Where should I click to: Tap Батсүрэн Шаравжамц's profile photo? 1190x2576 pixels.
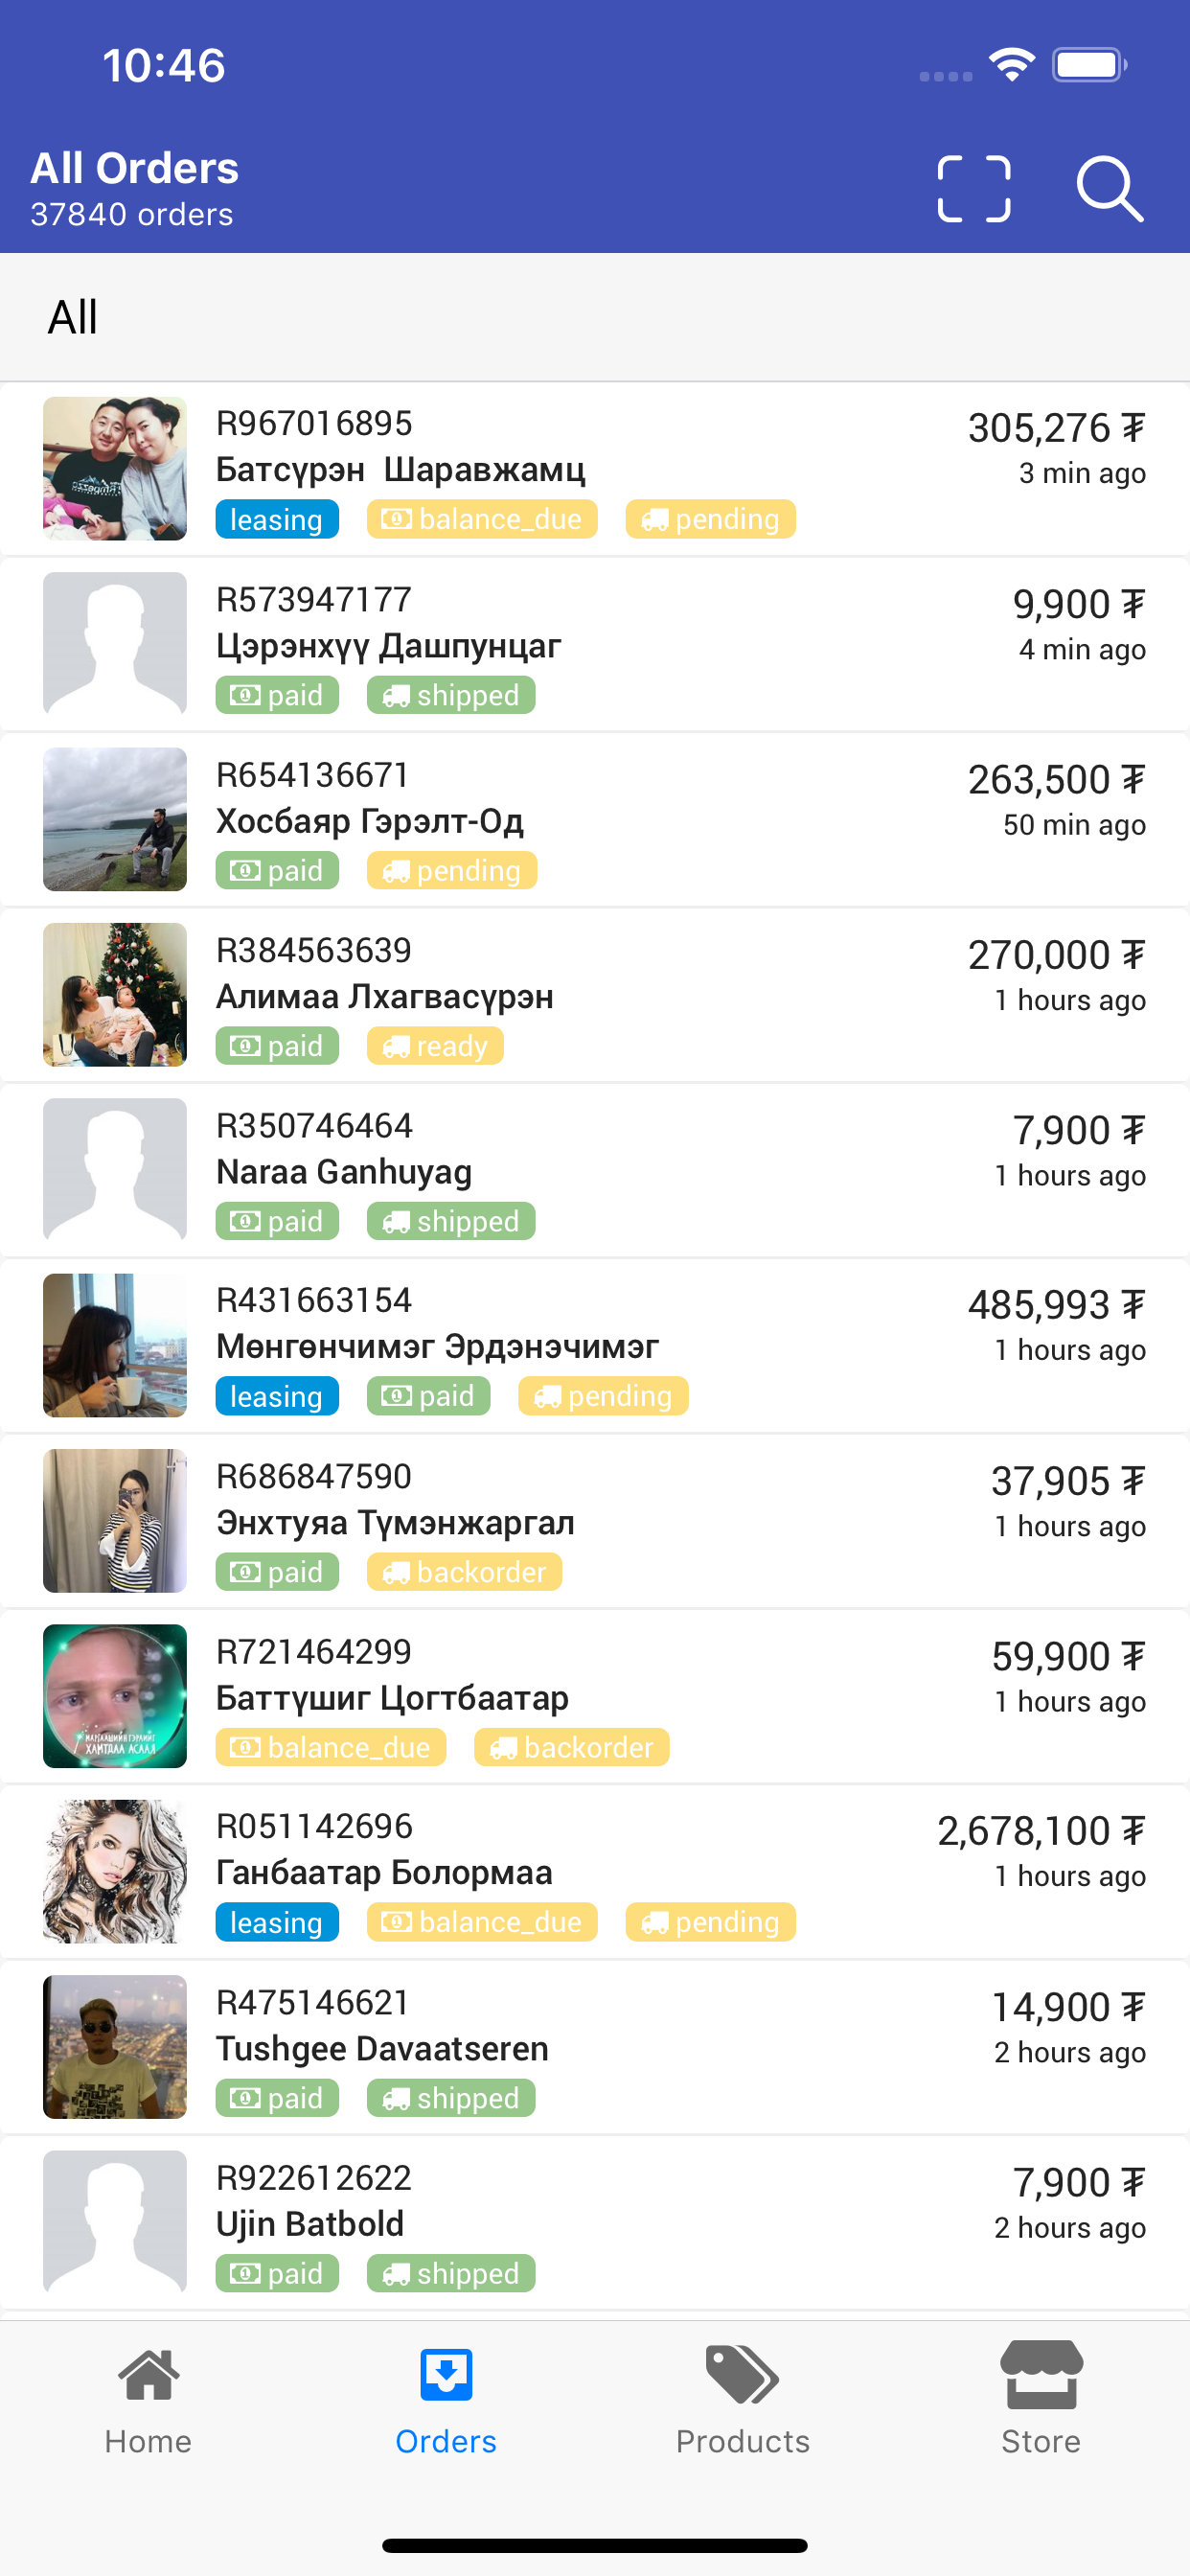coord(115,468)
